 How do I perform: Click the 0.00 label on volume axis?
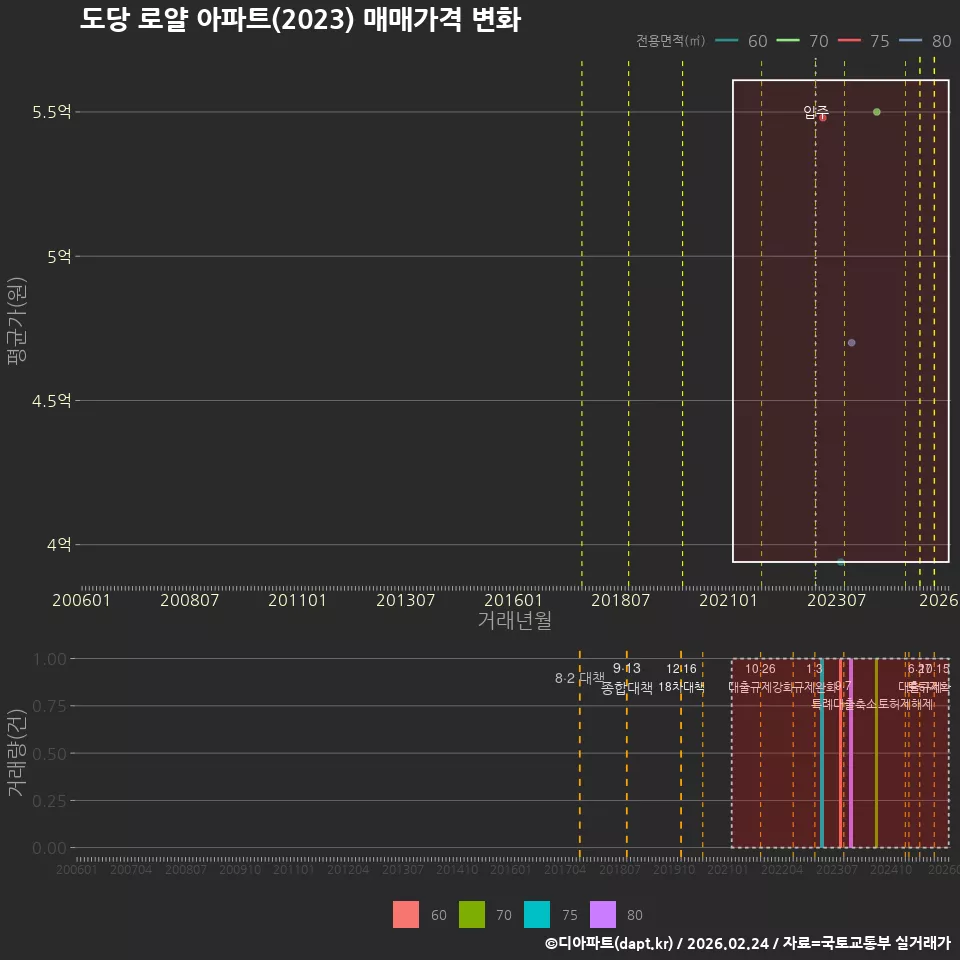point(49,849)
